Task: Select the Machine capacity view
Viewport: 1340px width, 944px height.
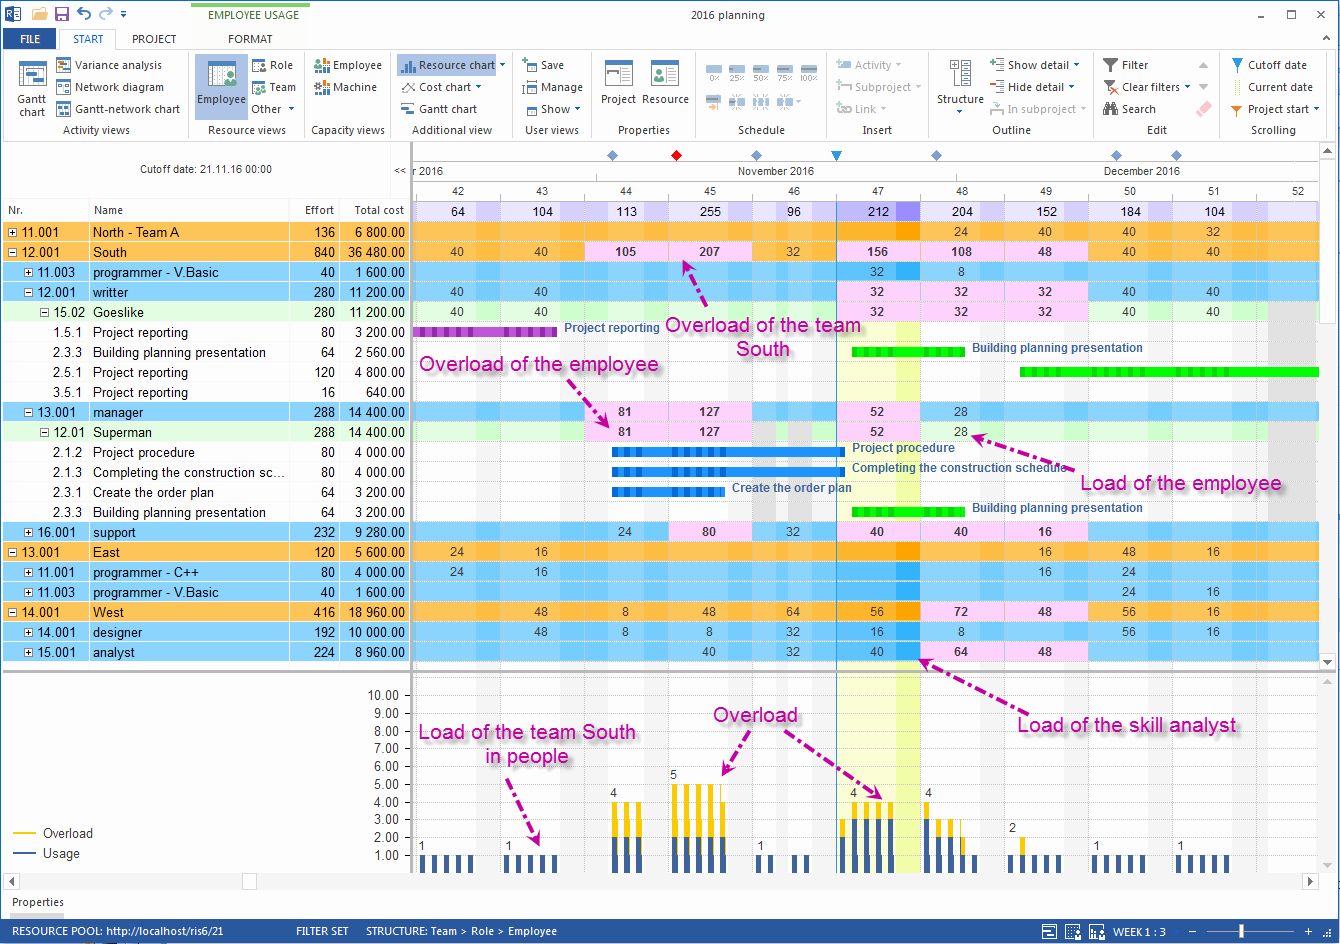Action: [346, 87]
